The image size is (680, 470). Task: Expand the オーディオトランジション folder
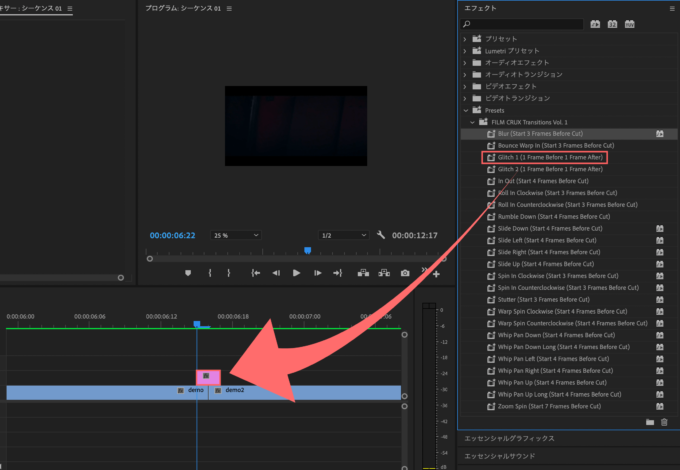pos(465,75)
